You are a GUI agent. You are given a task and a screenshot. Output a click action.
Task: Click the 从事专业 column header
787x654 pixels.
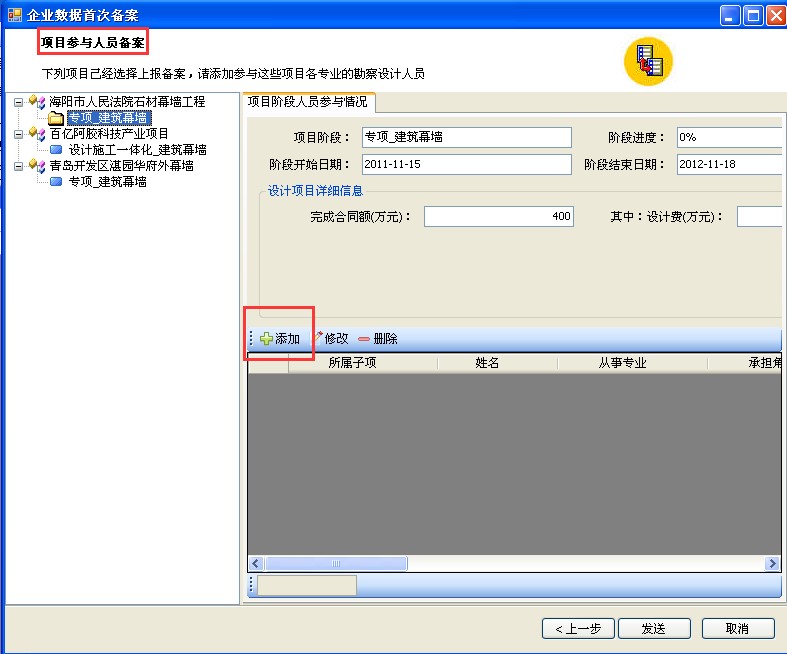(622, 363)
